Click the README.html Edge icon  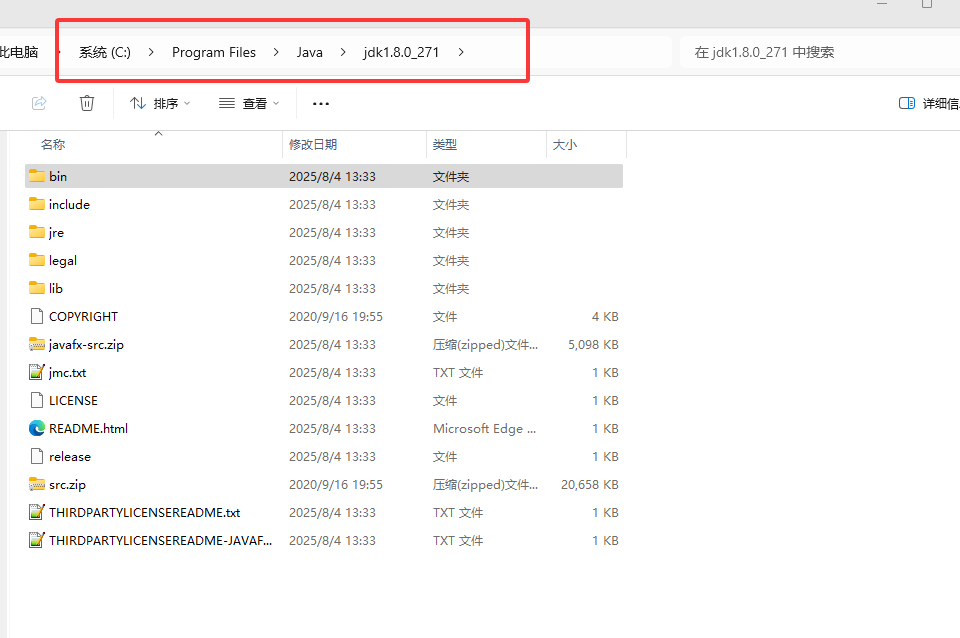point(37,429)
